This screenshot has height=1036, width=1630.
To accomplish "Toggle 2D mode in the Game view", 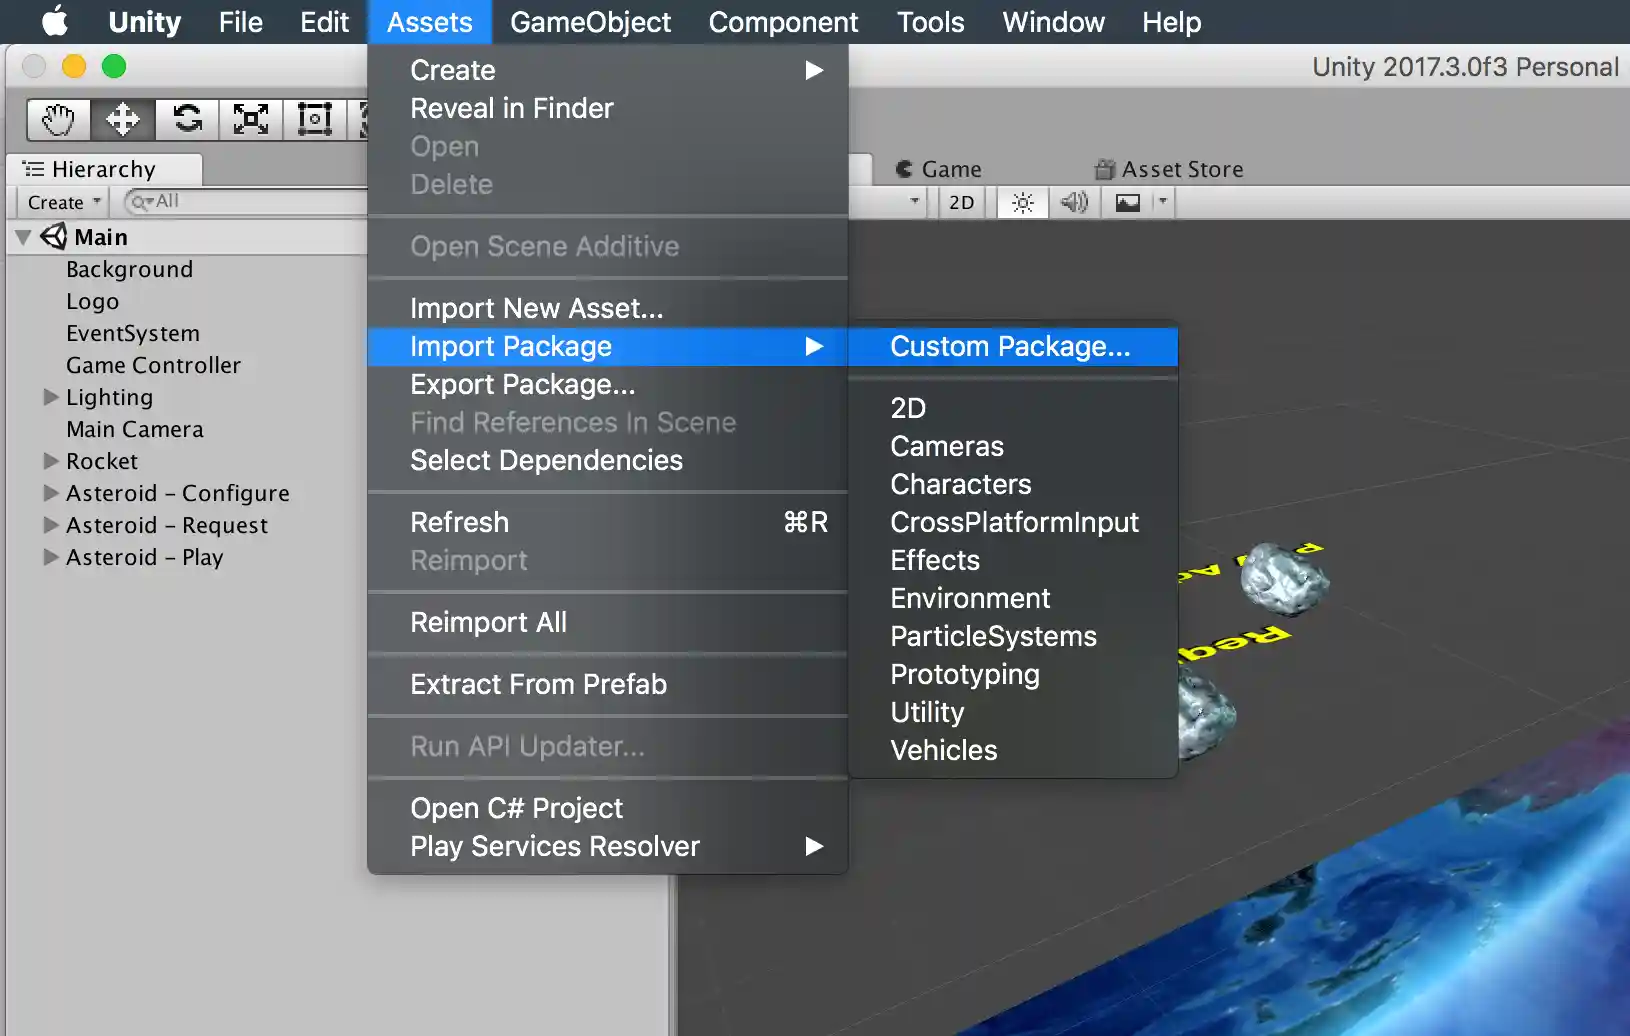I will click(960, 202).
